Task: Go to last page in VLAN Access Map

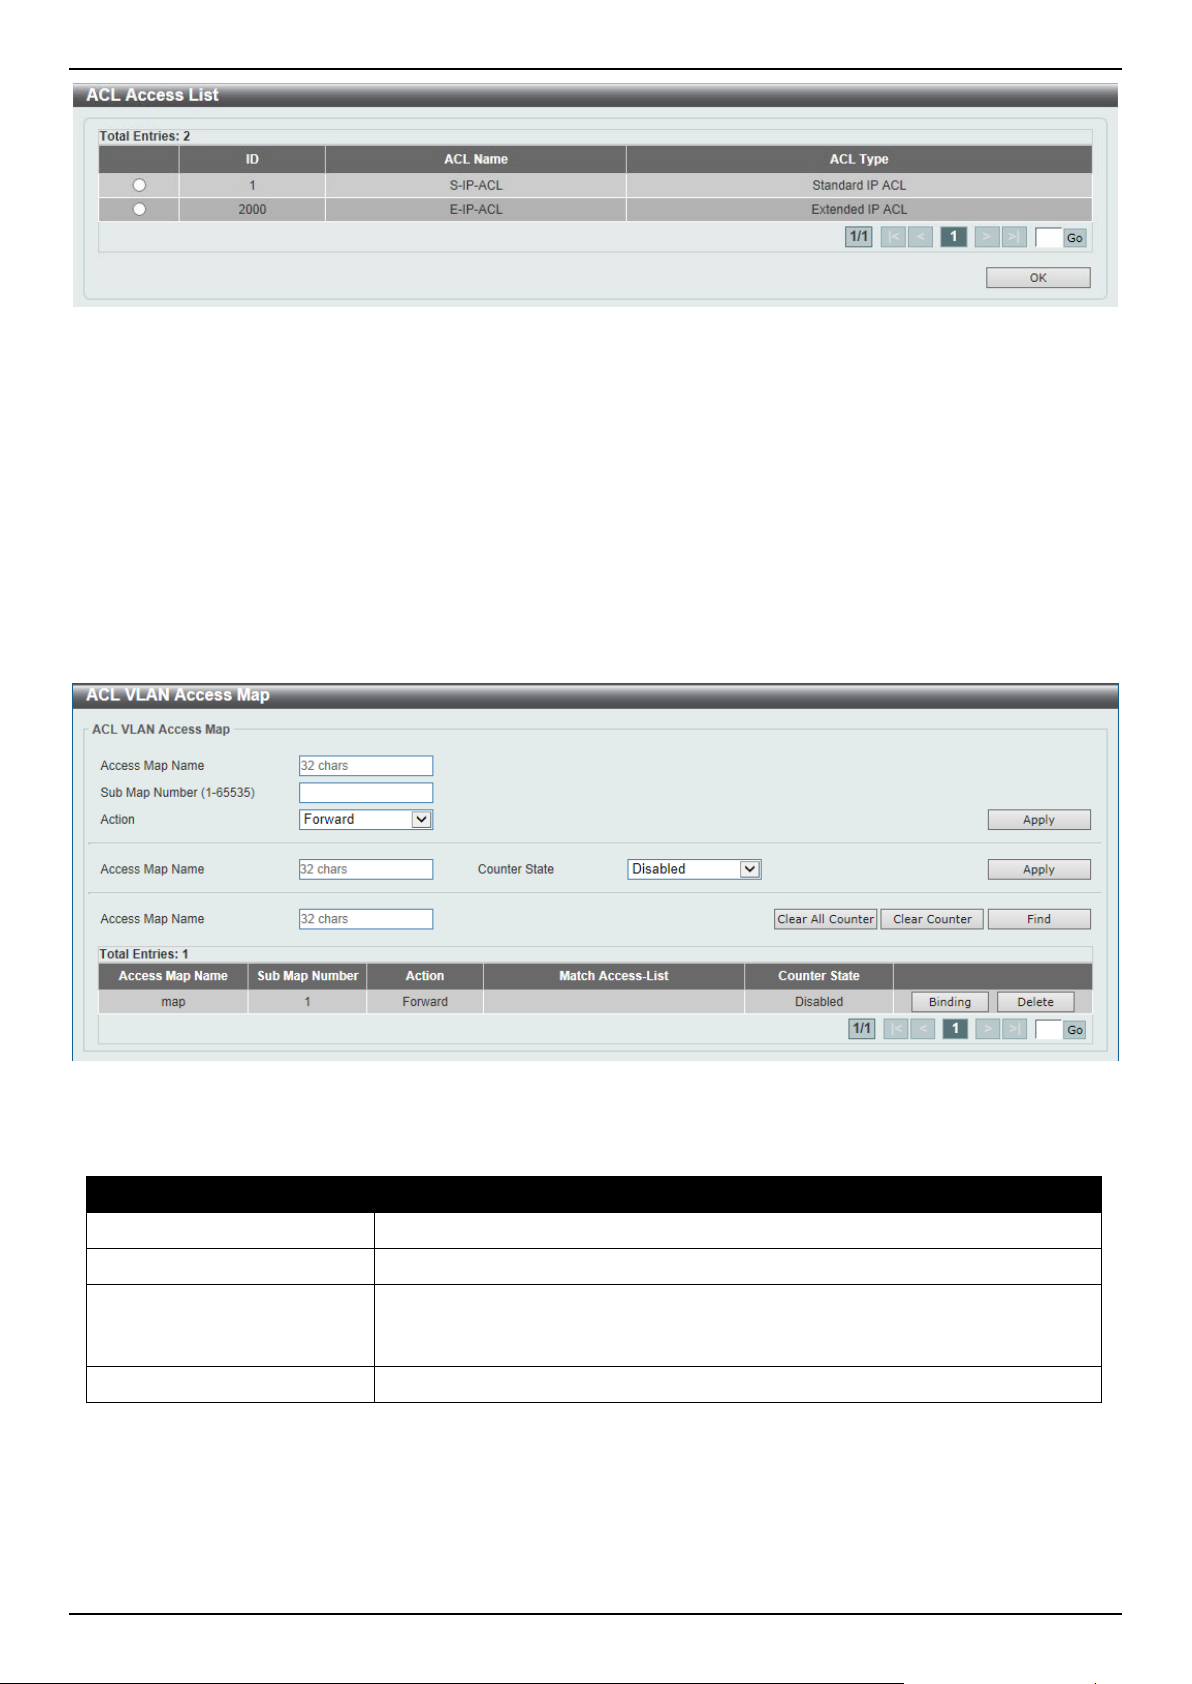Action: (1015, 1029)
